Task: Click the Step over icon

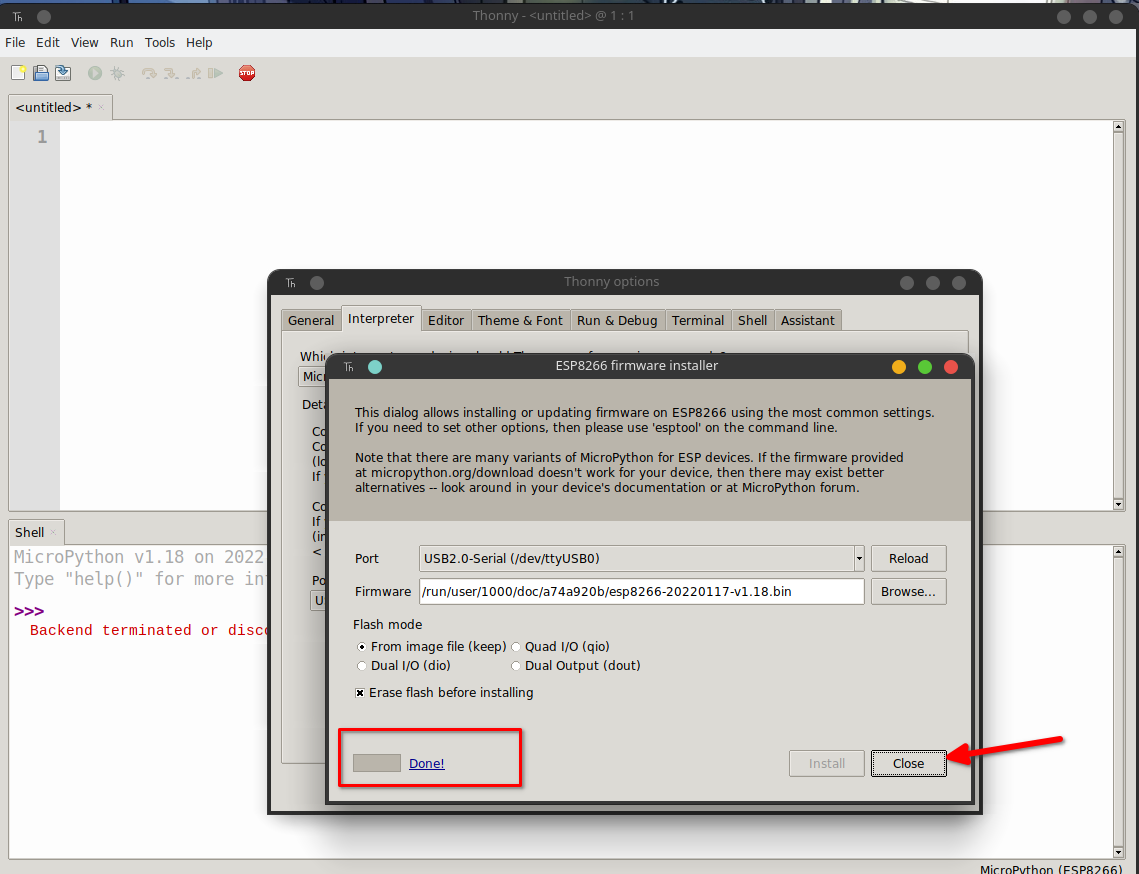Action: tap(149, 73)
